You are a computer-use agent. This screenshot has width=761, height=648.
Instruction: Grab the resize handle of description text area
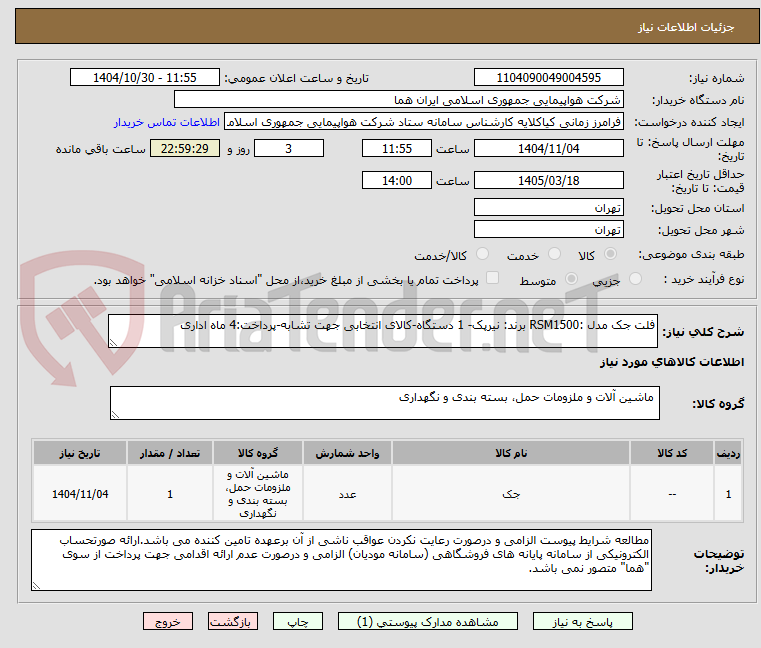point(114,343)
